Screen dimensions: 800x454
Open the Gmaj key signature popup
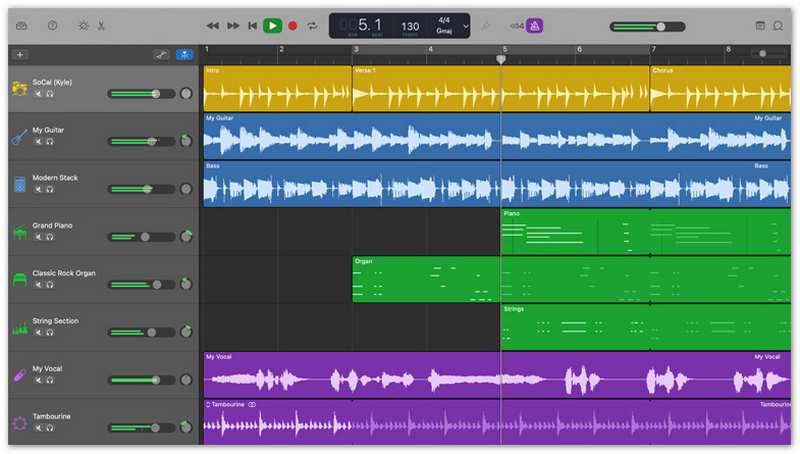442,29
